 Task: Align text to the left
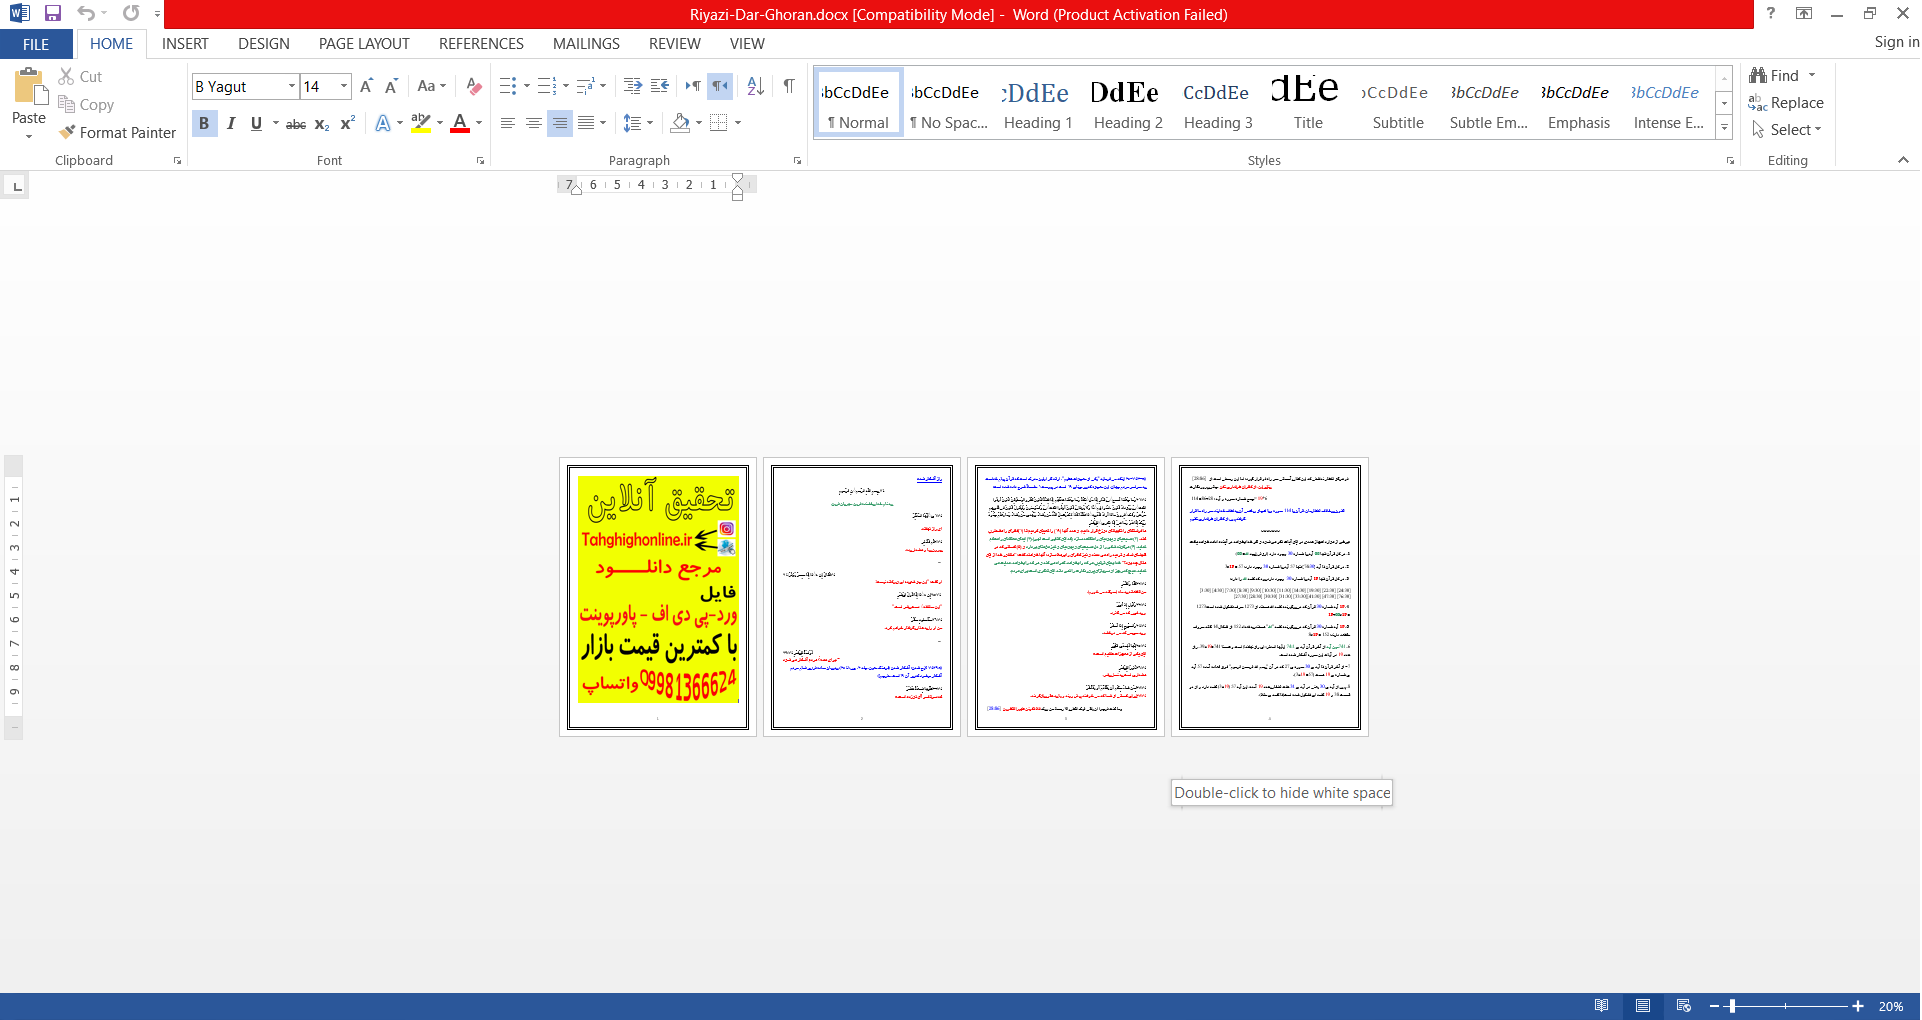tap(508, 123)
